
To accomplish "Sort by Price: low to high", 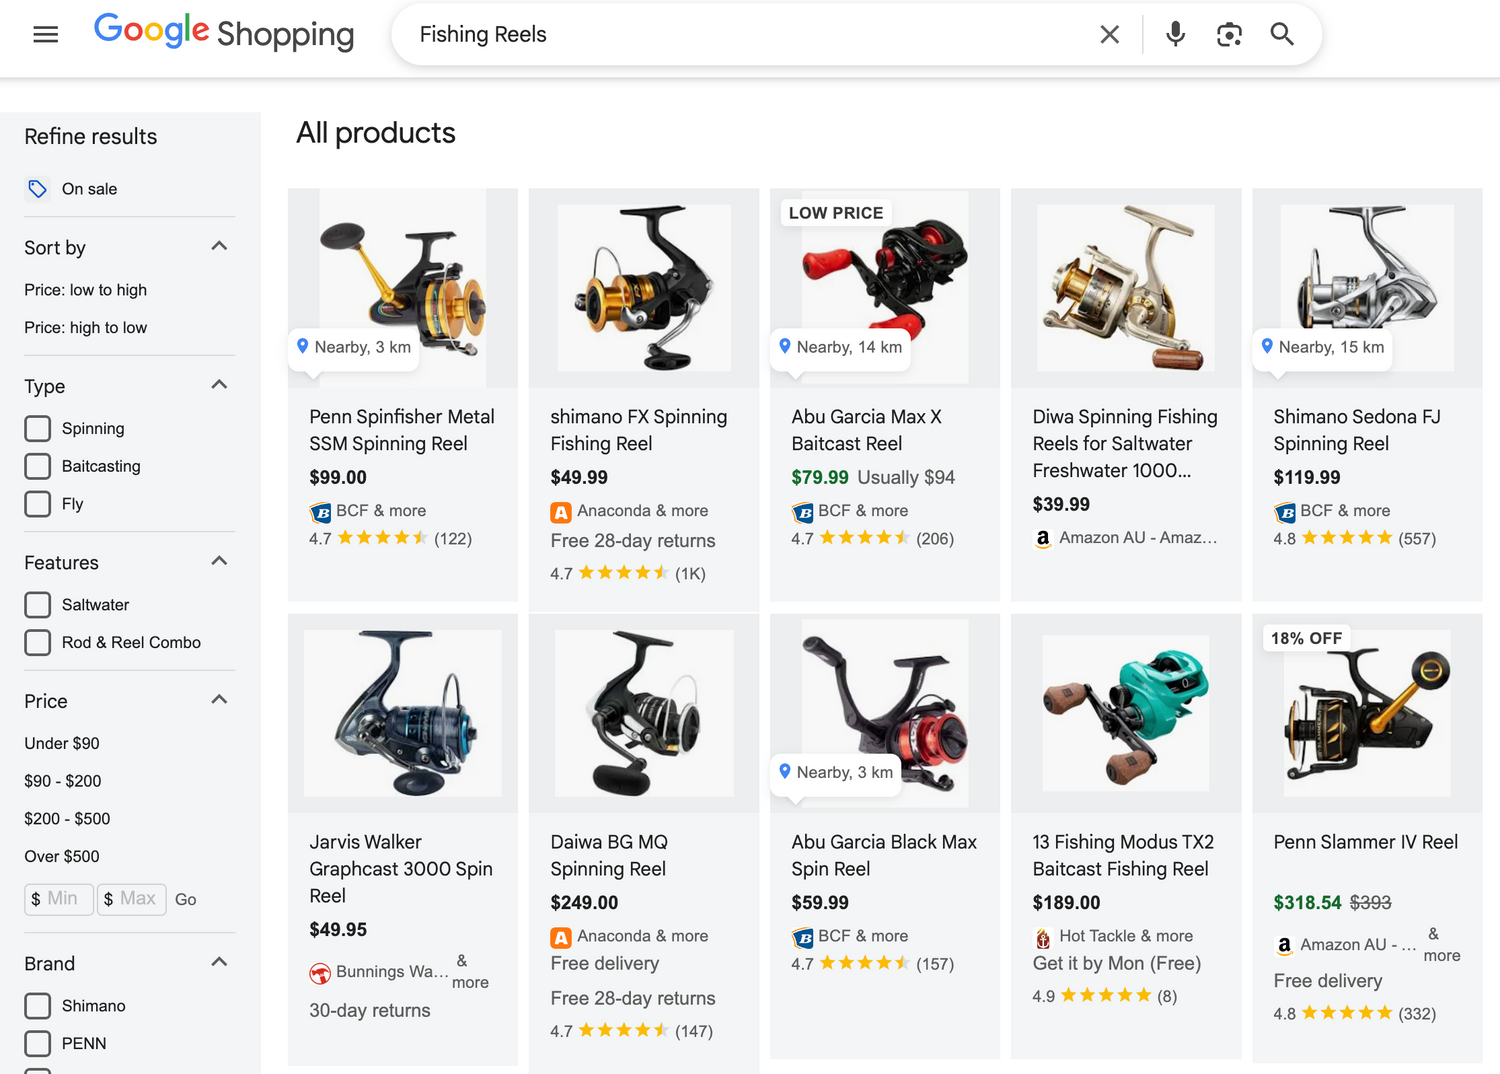I will click(x=86, y=290).
